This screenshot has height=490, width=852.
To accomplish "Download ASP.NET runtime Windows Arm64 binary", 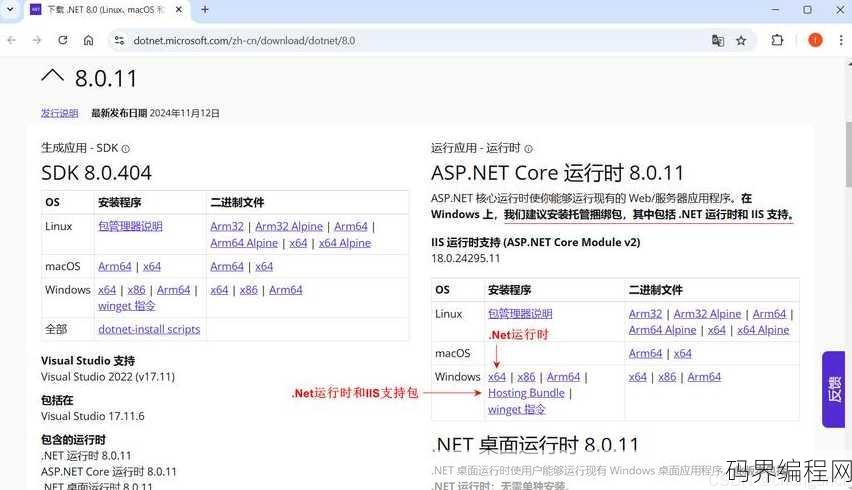I will click(704, 376).
